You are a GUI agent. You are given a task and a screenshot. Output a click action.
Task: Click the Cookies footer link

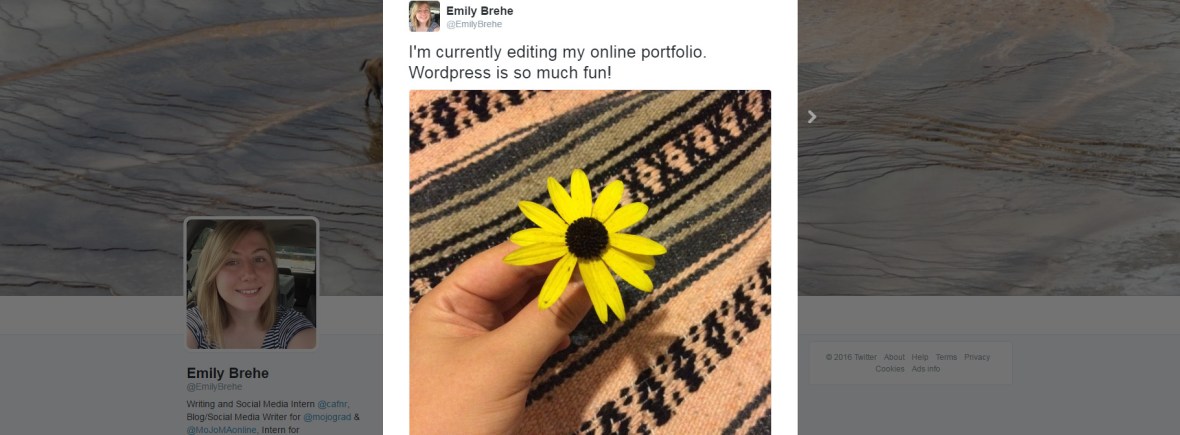coord(889,369)
